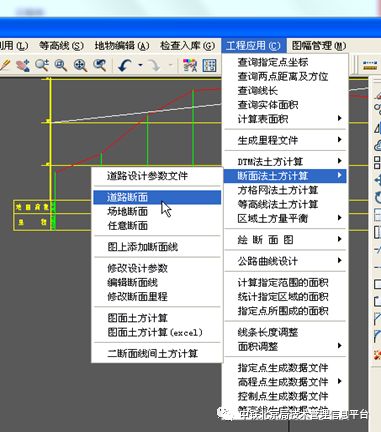
Task: Click the four-squares array icon in the right toolbar
Action: [377, 163]
